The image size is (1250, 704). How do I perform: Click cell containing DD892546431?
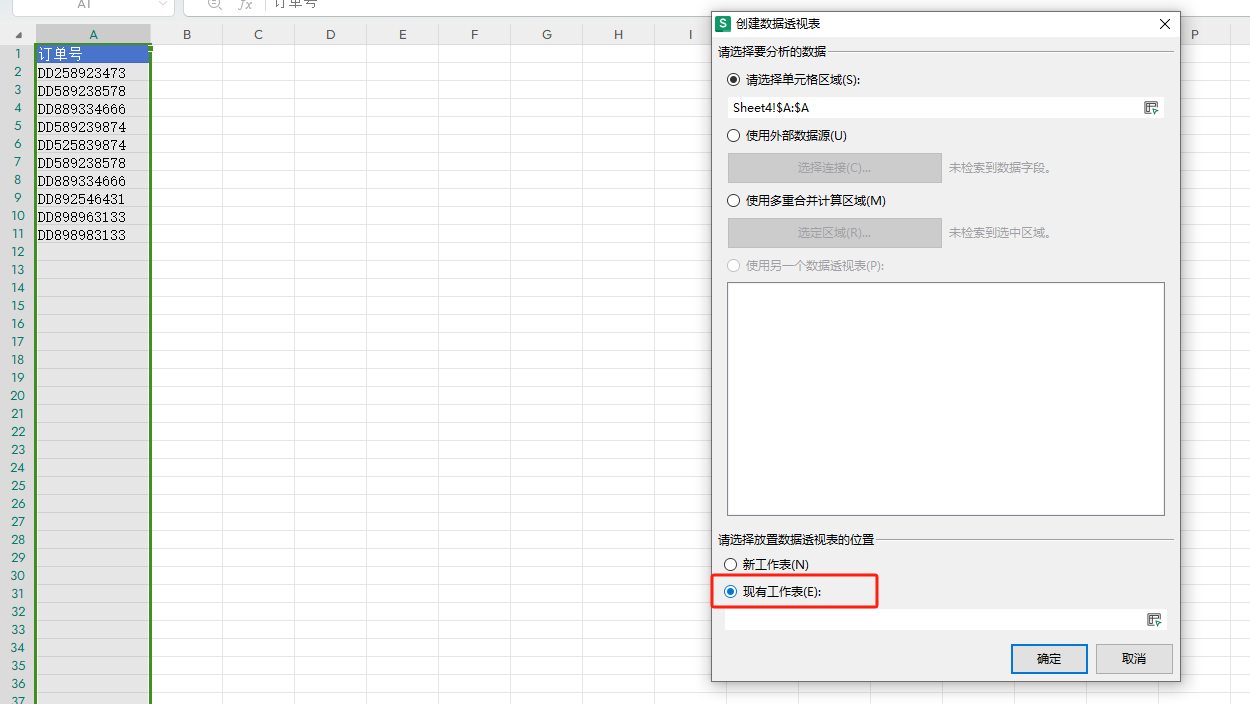[x=93, y=199]
